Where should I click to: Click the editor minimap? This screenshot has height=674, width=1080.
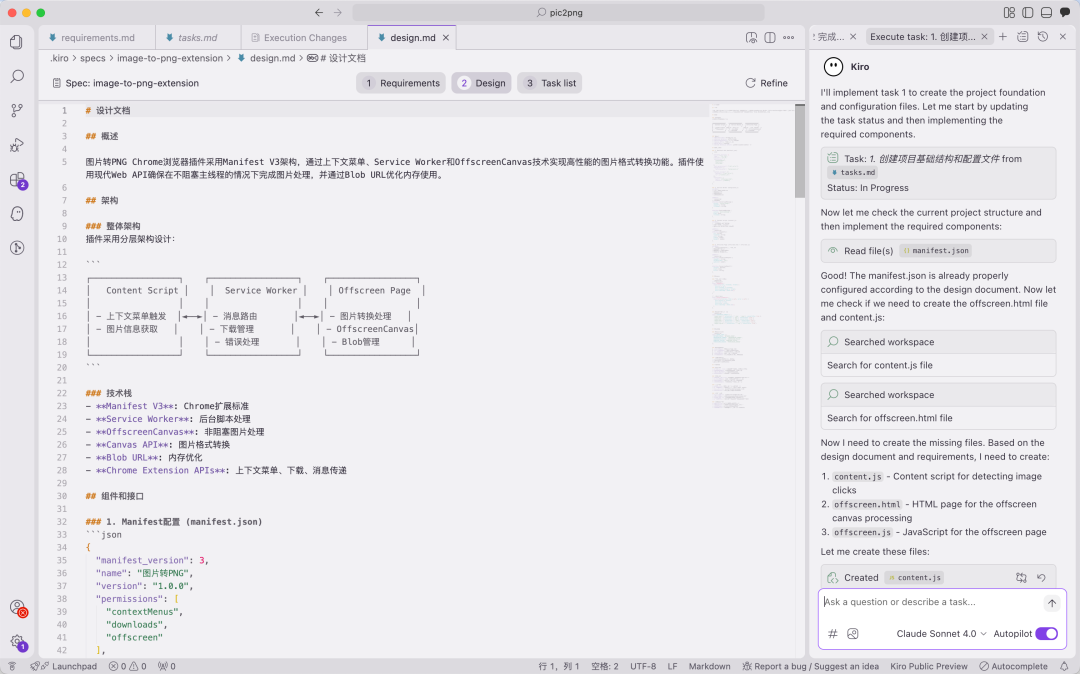tap(751, 255)
